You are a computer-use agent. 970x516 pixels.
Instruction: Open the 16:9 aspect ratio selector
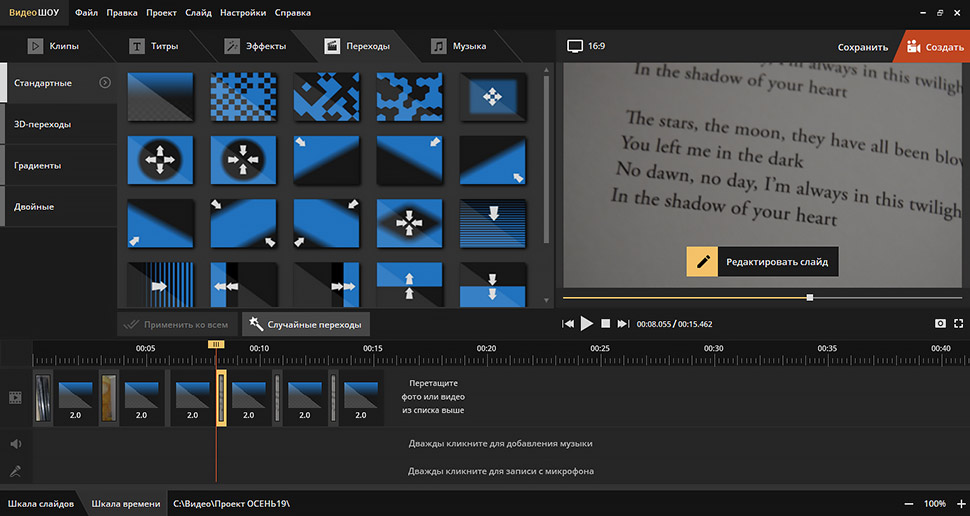point(586,46)
